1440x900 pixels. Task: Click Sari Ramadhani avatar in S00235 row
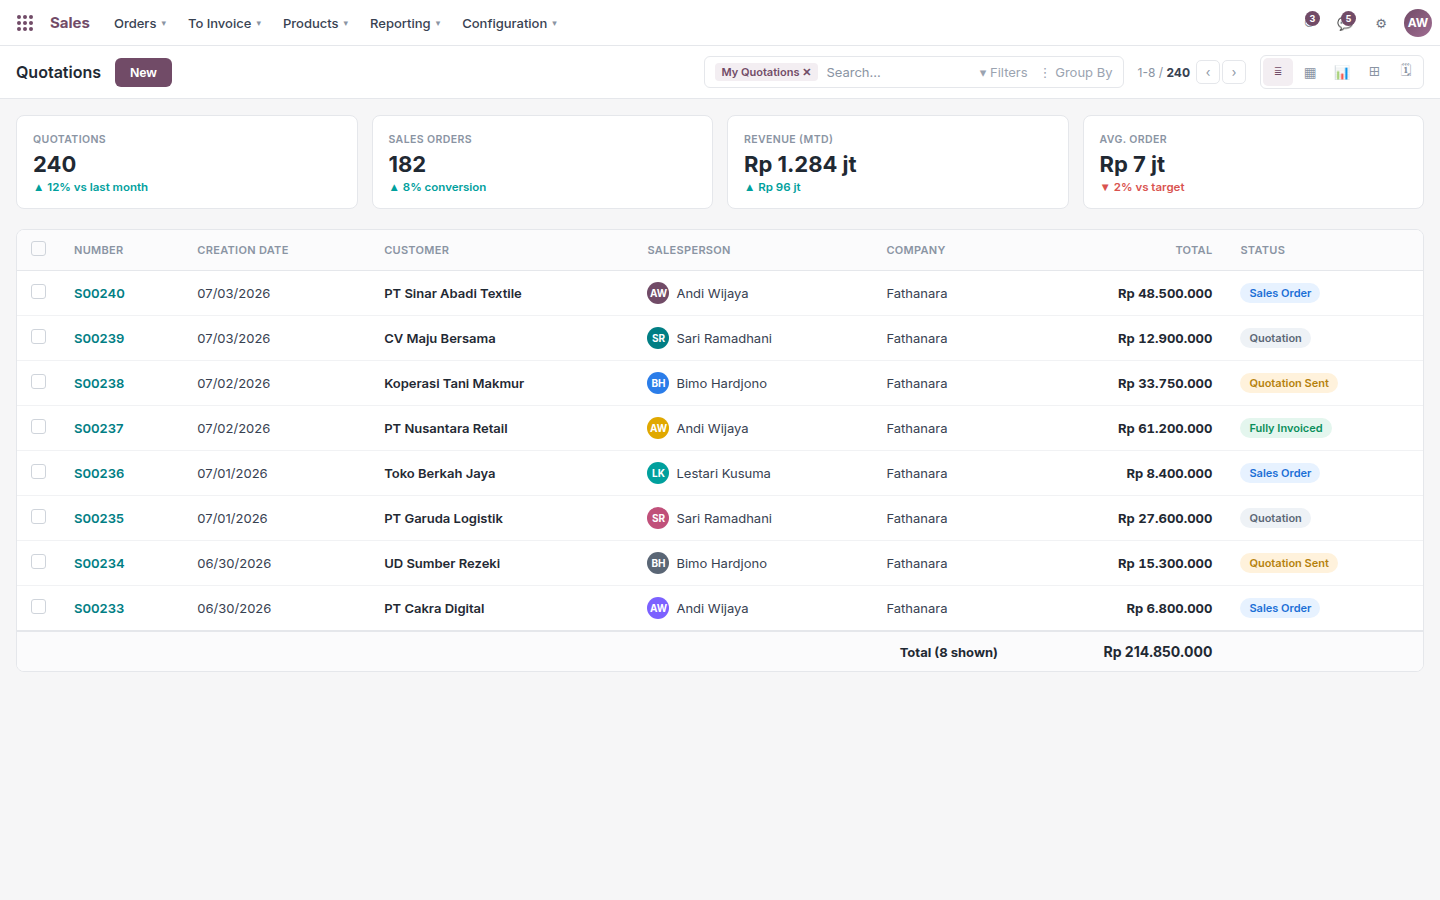(x=658, y=518)
